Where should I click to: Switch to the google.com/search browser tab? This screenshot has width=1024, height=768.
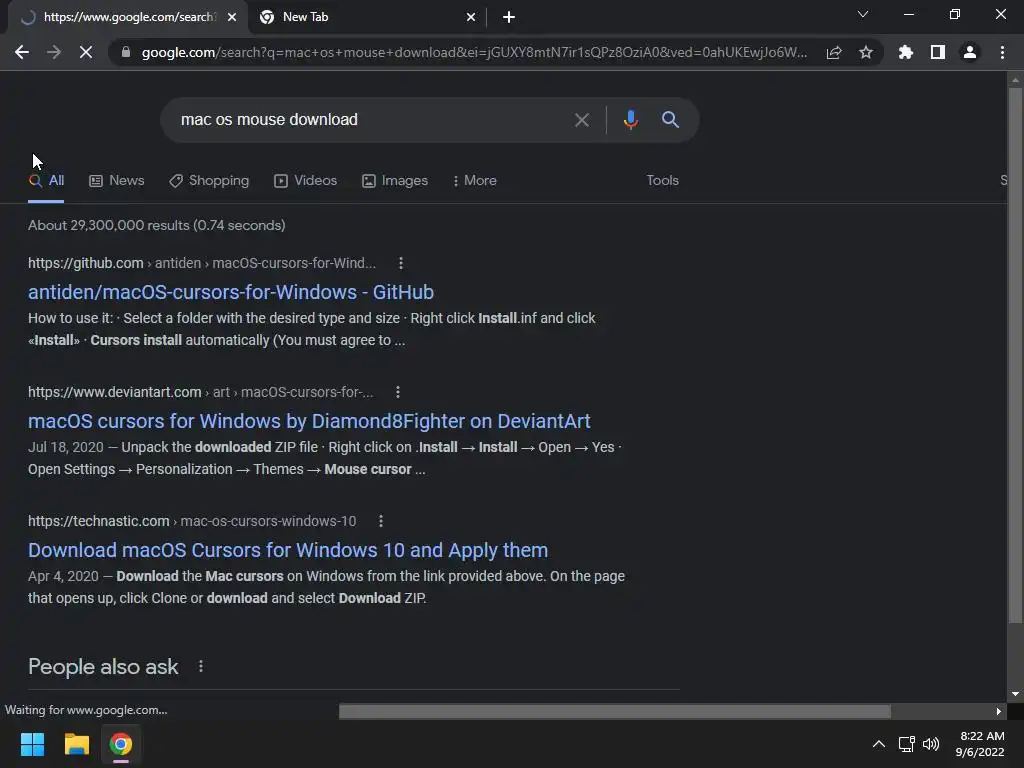(x=128, y=17)
